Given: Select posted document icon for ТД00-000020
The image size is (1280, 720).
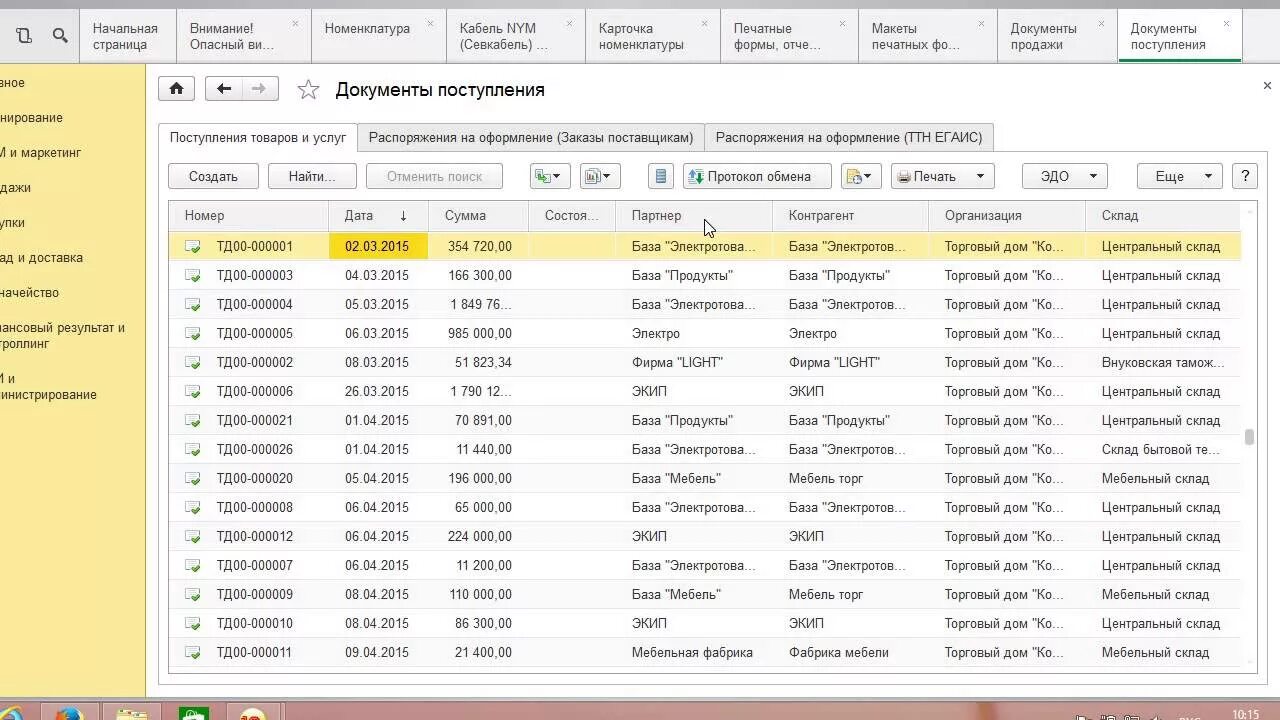Looking at the screenshot, I should point(193,478).
